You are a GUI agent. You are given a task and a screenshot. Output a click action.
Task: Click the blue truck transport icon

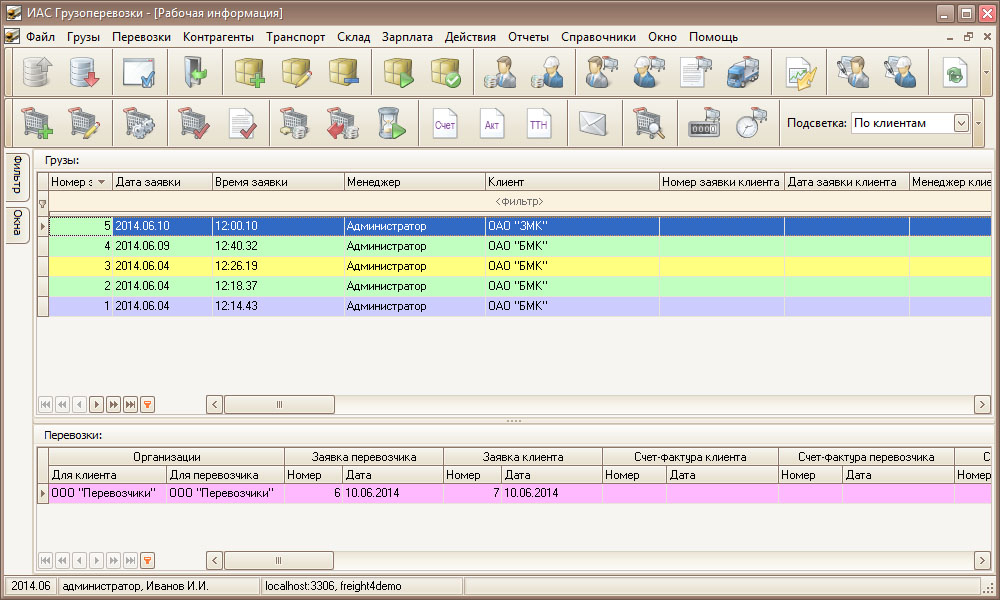pyautogui.click(x=742, y=73)
